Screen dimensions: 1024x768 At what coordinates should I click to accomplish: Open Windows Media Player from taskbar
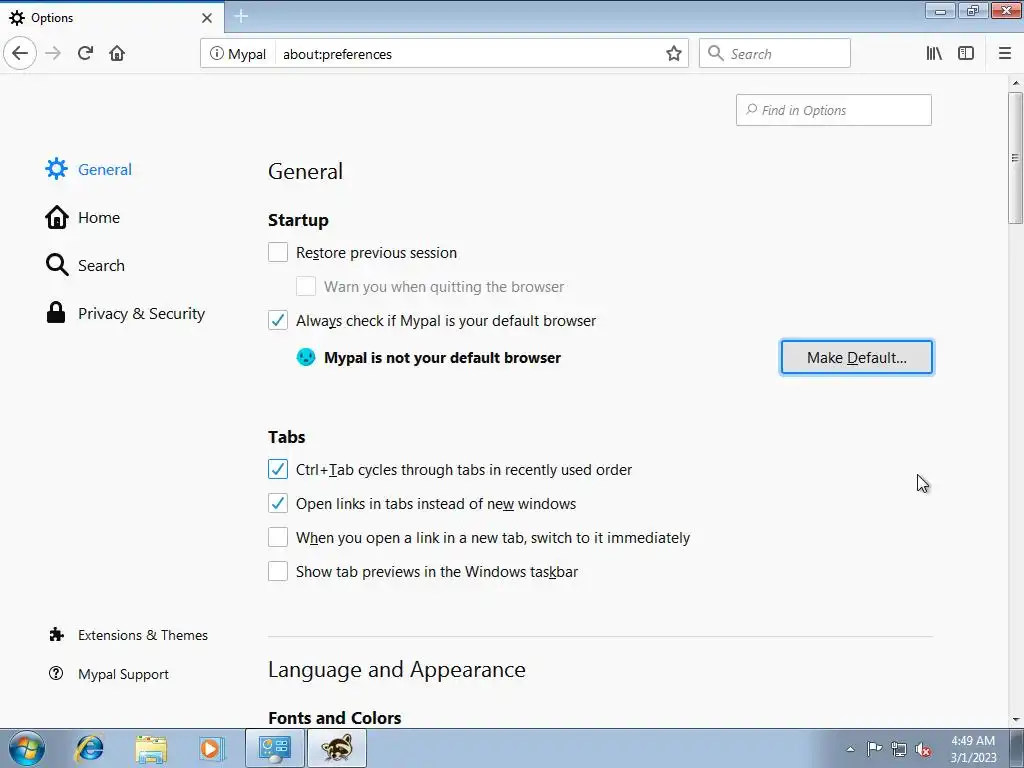click(x=212, y=748)
